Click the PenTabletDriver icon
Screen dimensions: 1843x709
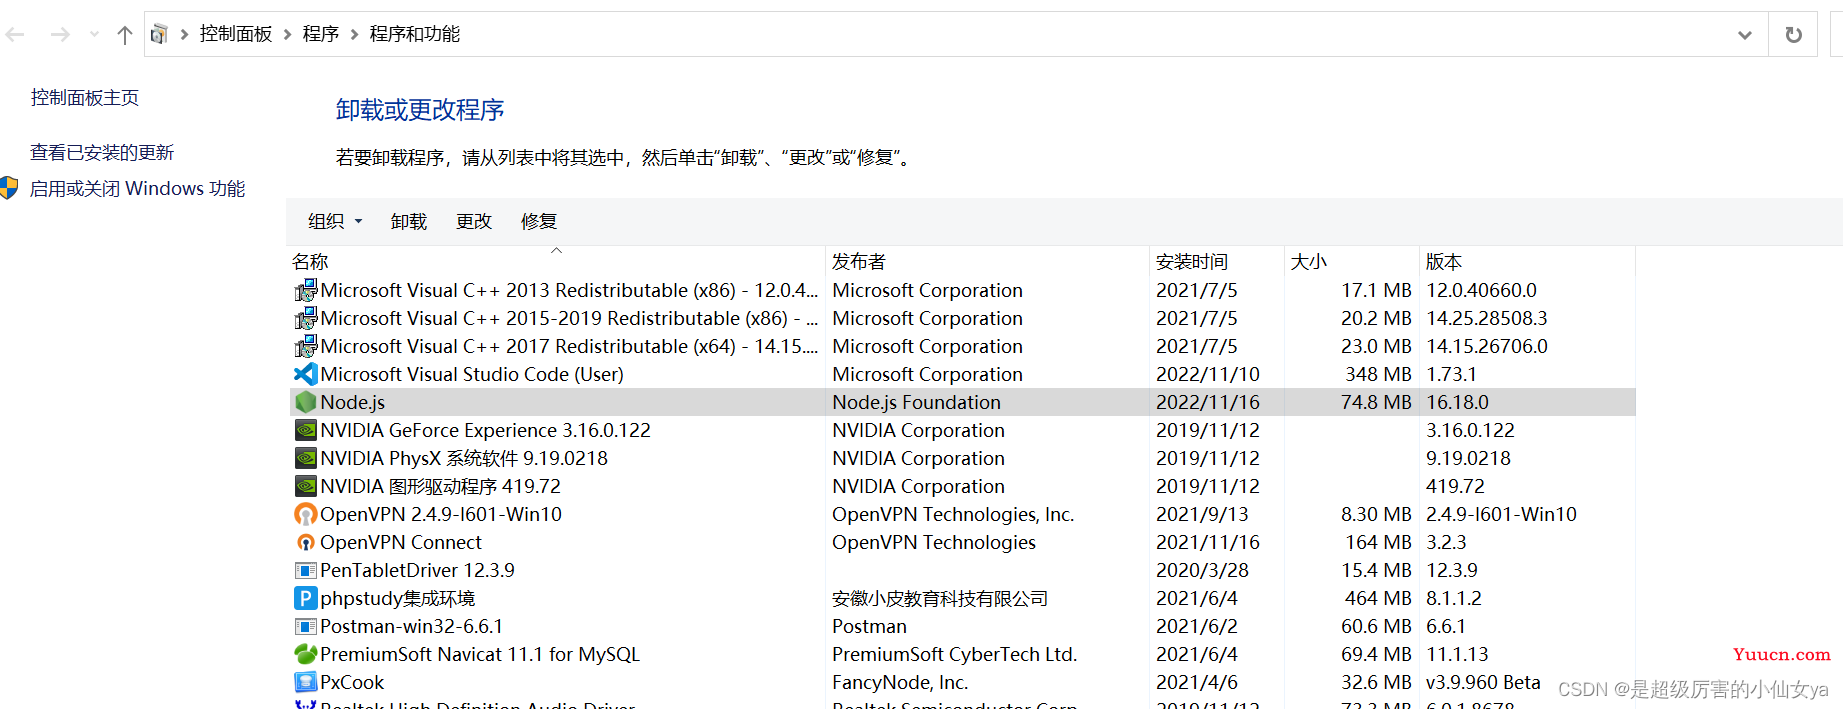(x=306, y=570)
